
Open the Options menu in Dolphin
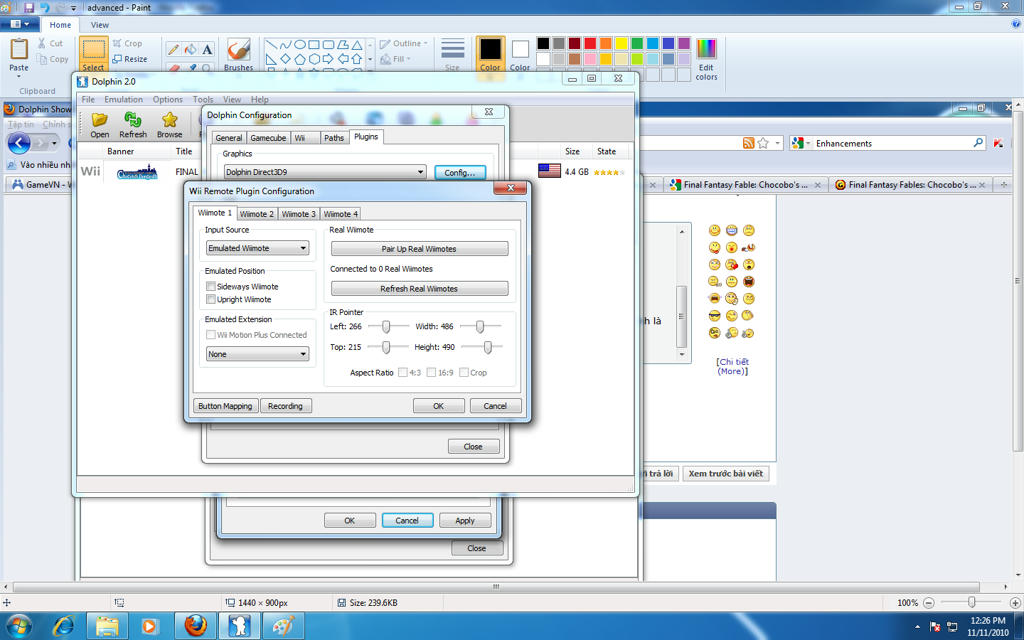(168, 99)
